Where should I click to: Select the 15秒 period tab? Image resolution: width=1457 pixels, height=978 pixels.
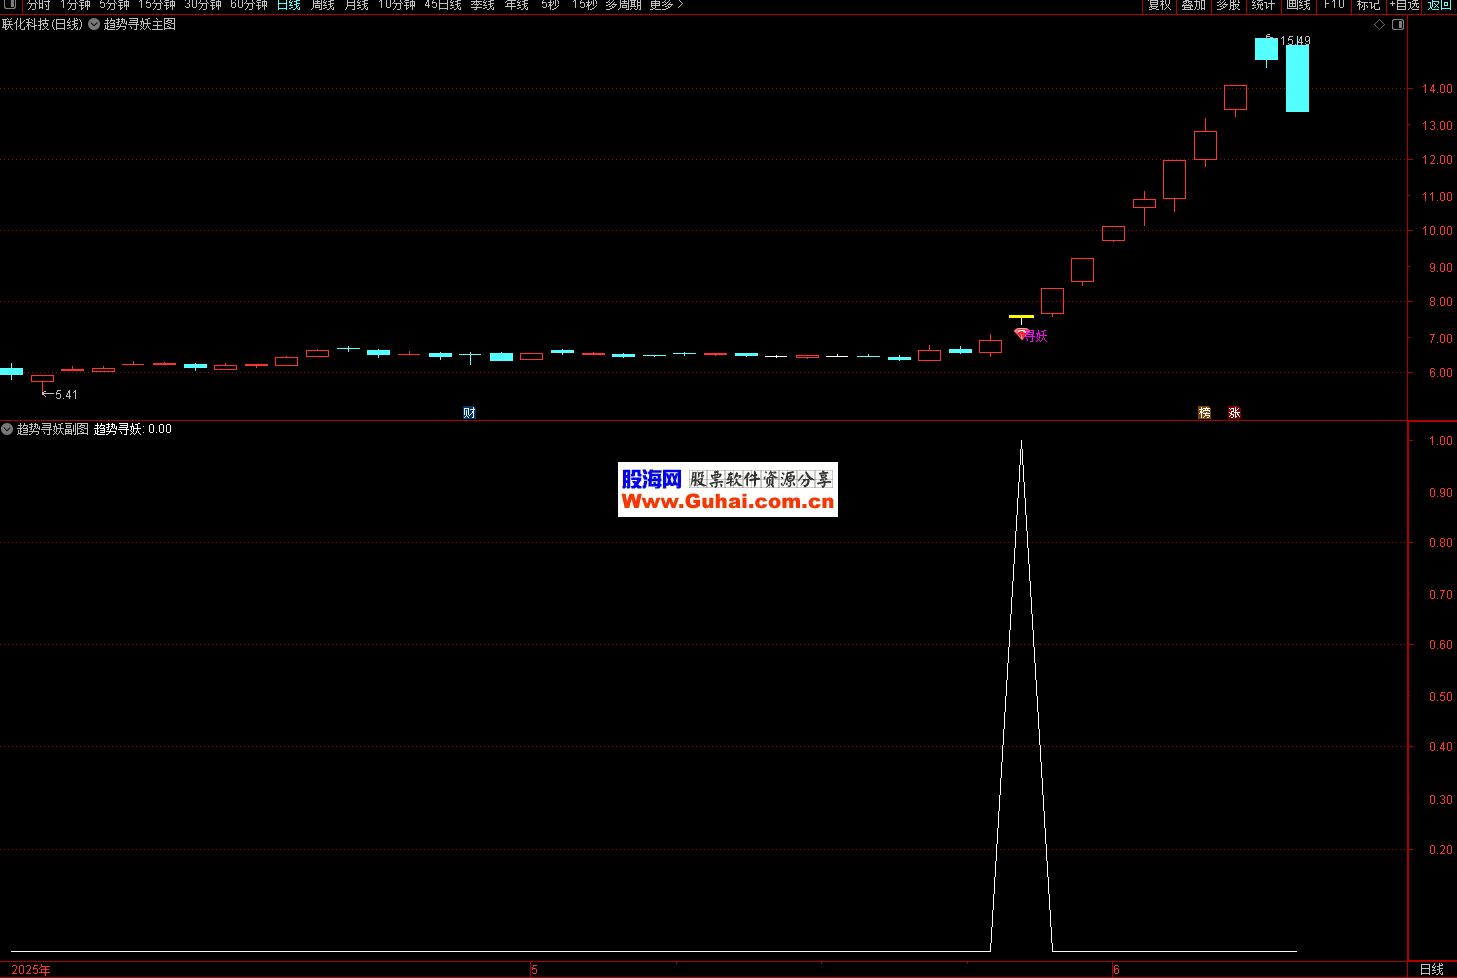coord(584,5)
